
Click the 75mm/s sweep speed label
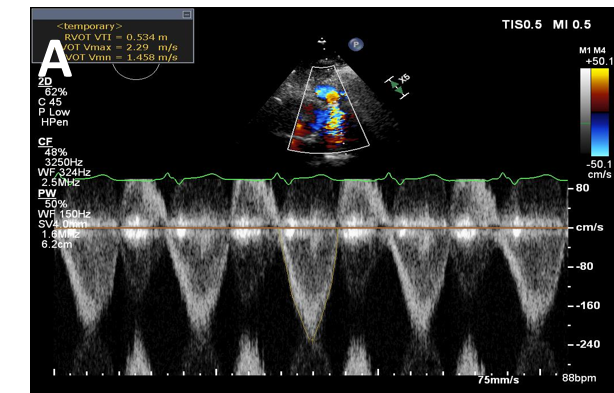click(x=498, y=380)
